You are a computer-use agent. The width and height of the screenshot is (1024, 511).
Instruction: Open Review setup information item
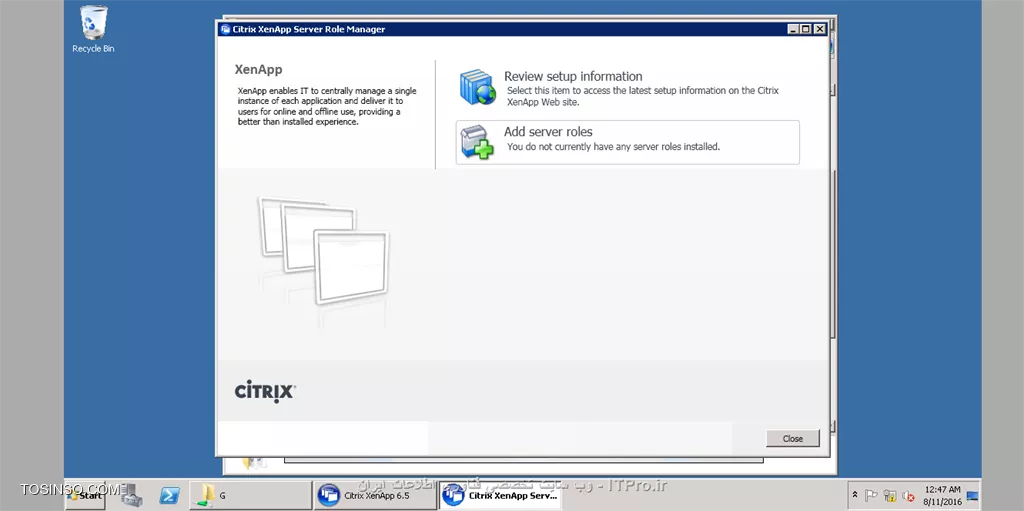[627, 88]
